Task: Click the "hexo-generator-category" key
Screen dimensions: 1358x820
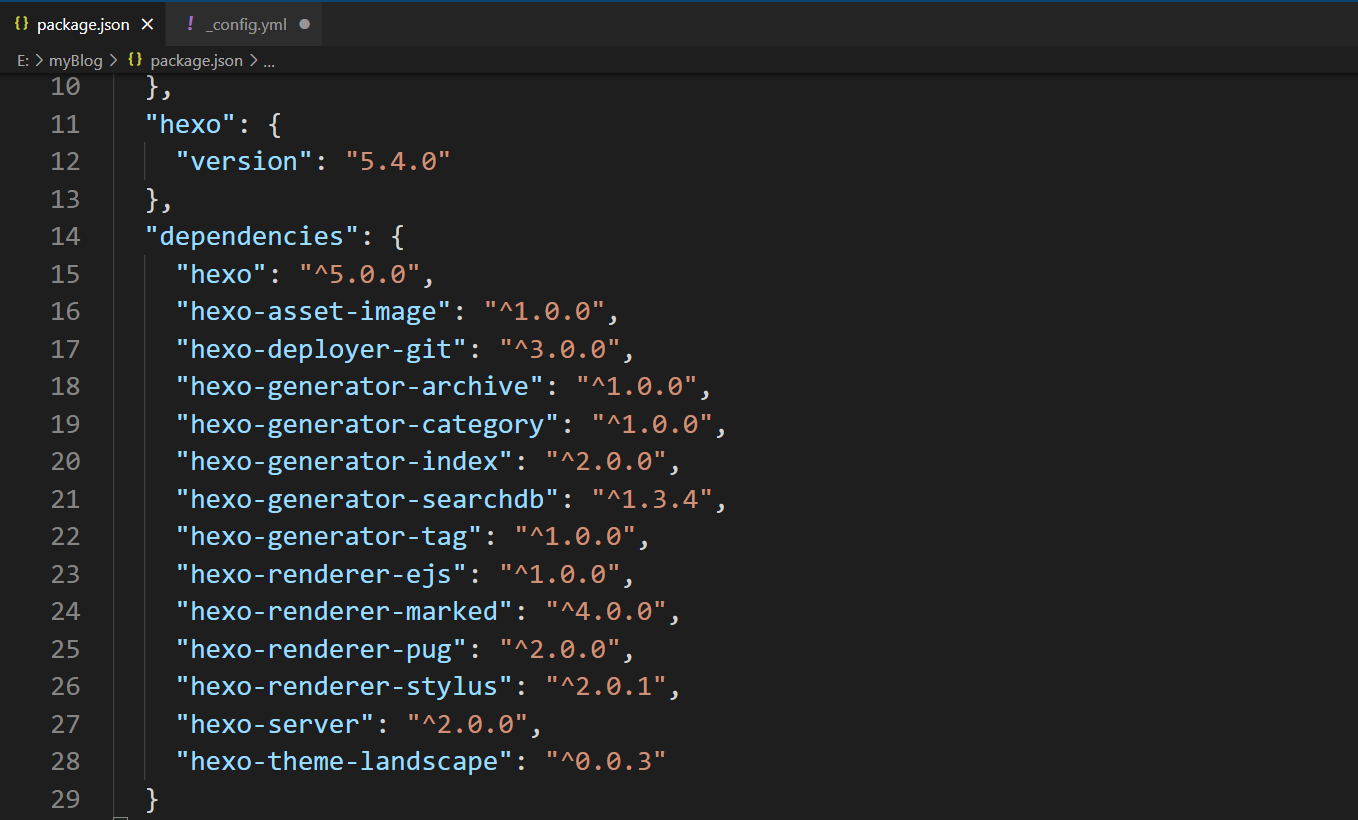Action: (367, 424)
